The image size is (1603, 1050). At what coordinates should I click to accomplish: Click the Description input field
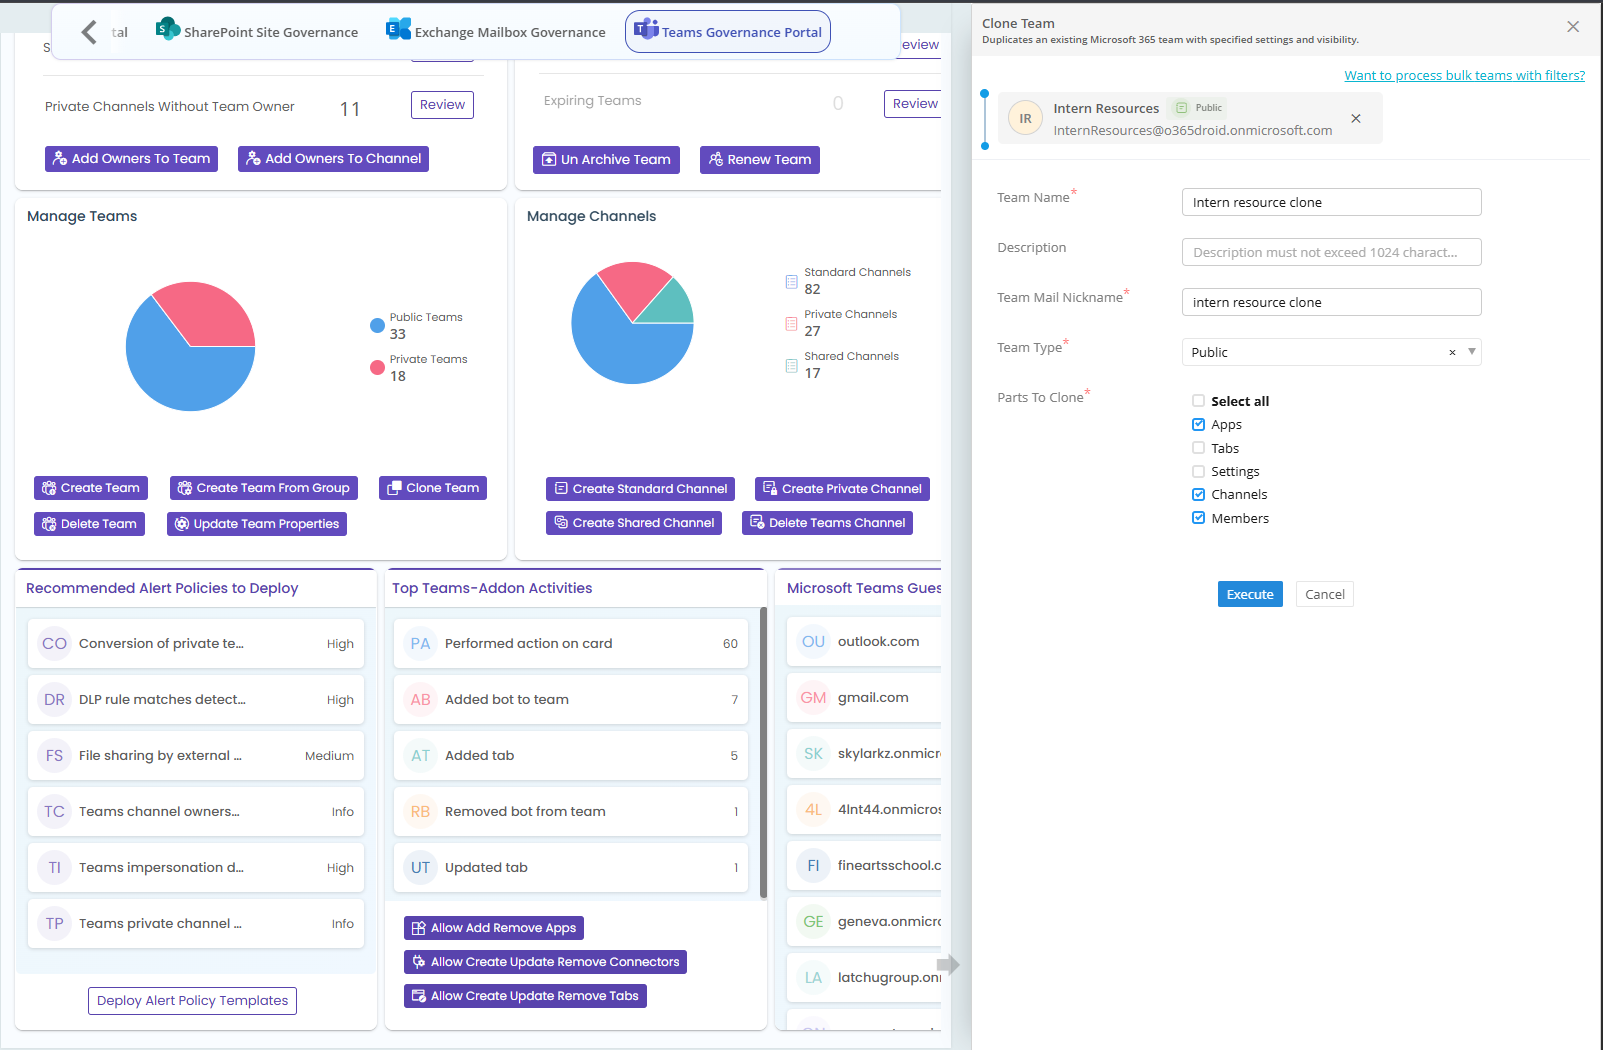(x=1330, y=252)
